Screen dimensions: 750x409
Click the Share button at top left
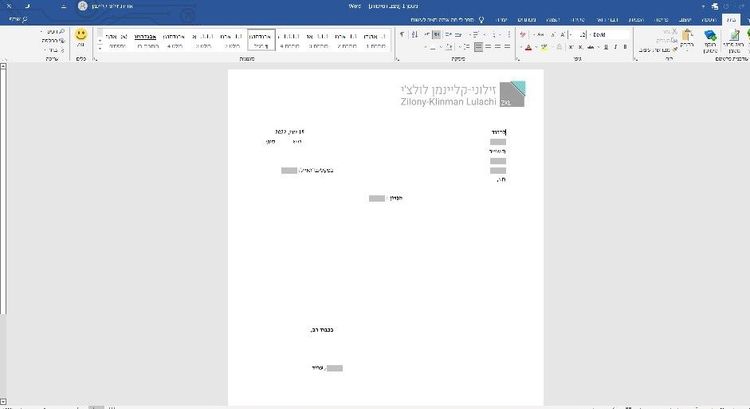(18, 19)
